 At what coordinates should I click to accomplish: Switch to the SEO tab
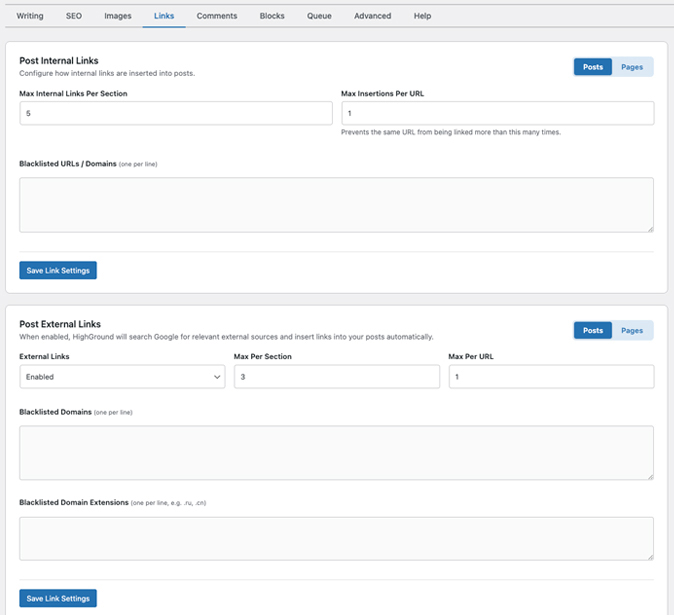(x=74, y=16)
